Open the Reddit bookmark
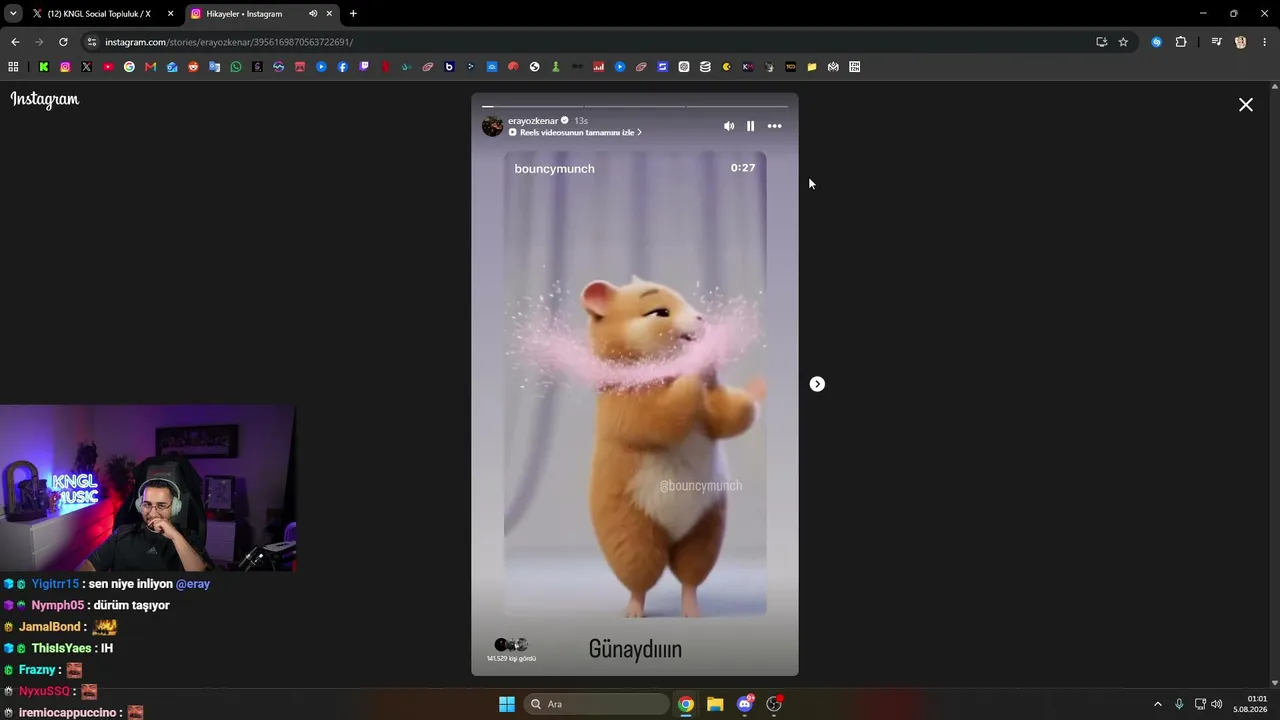This screenshot has width=1280, height=720. coord(193,67)
